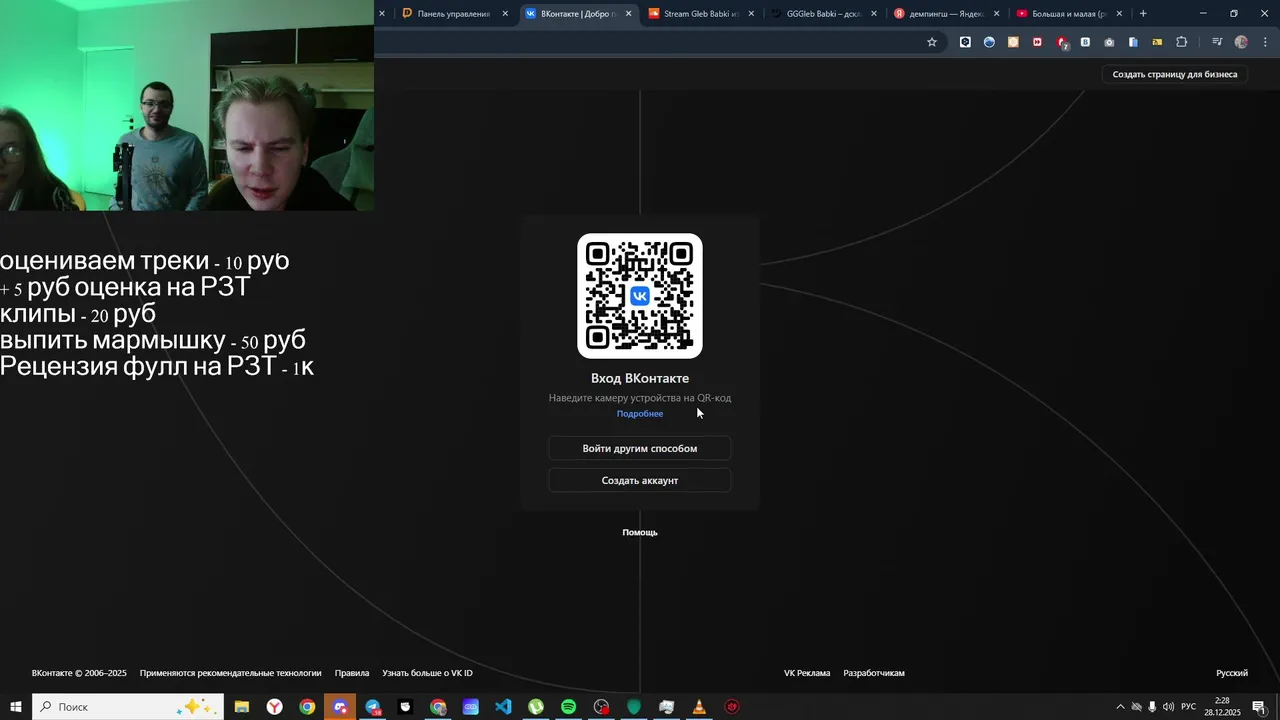
Task: Switch to the Панель управления tab
Action: coord(455,14)
